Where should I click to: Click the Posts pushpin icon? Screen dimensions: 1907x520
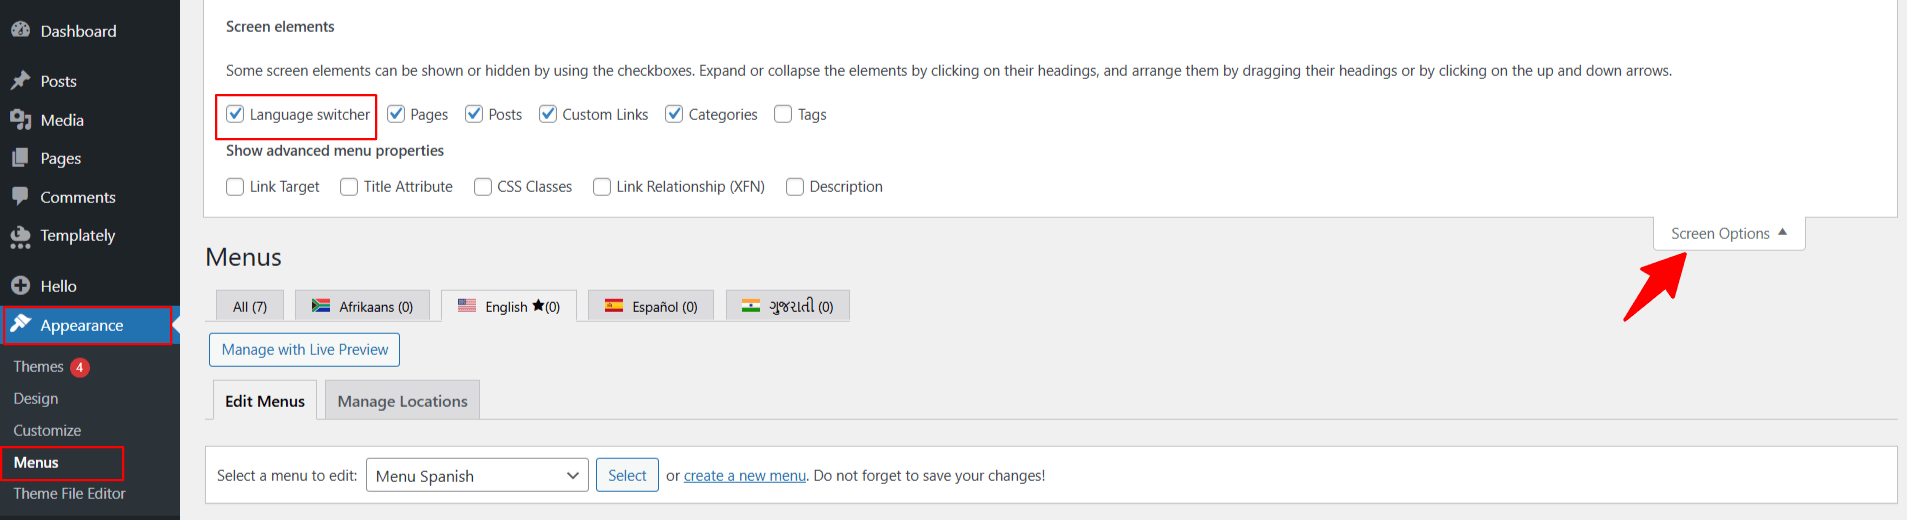20,81
